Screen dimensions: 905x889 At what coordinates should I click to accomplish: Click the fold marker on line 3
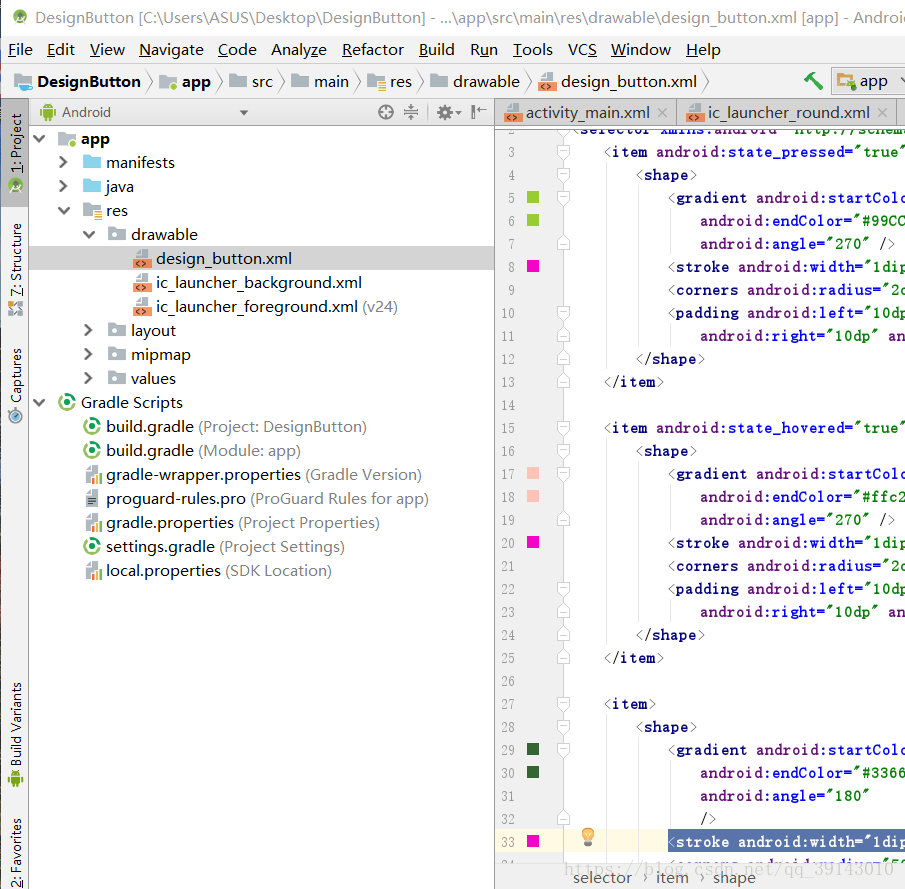(x=563, y=152)
